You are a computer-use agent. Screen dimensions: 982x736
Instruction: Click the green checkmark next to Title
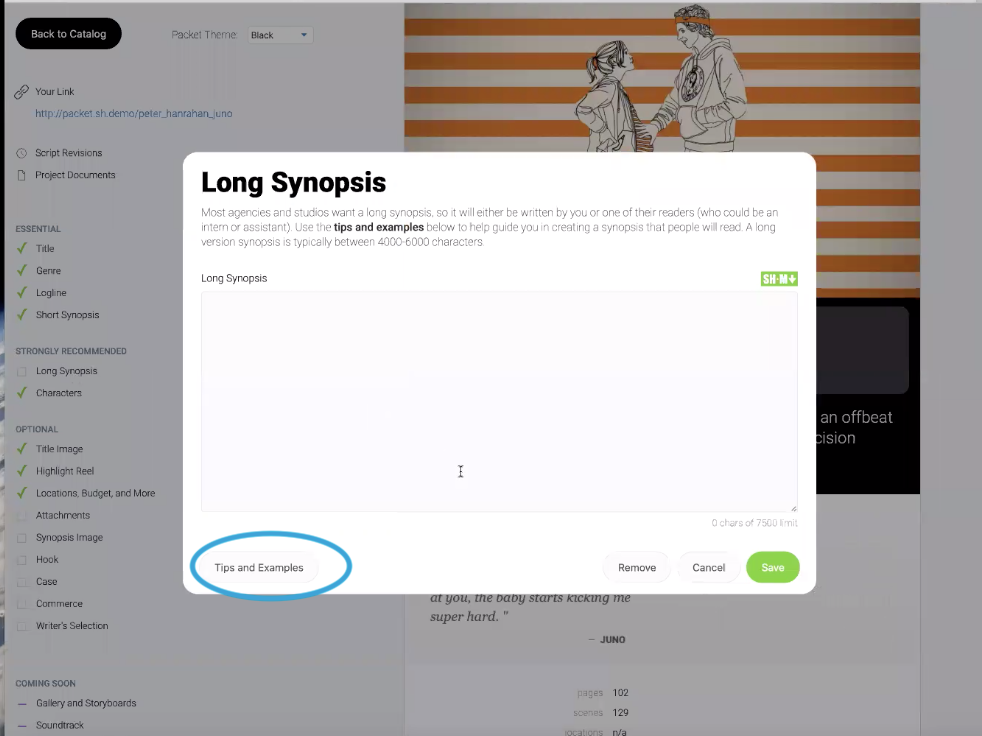(x=22, y=248)
